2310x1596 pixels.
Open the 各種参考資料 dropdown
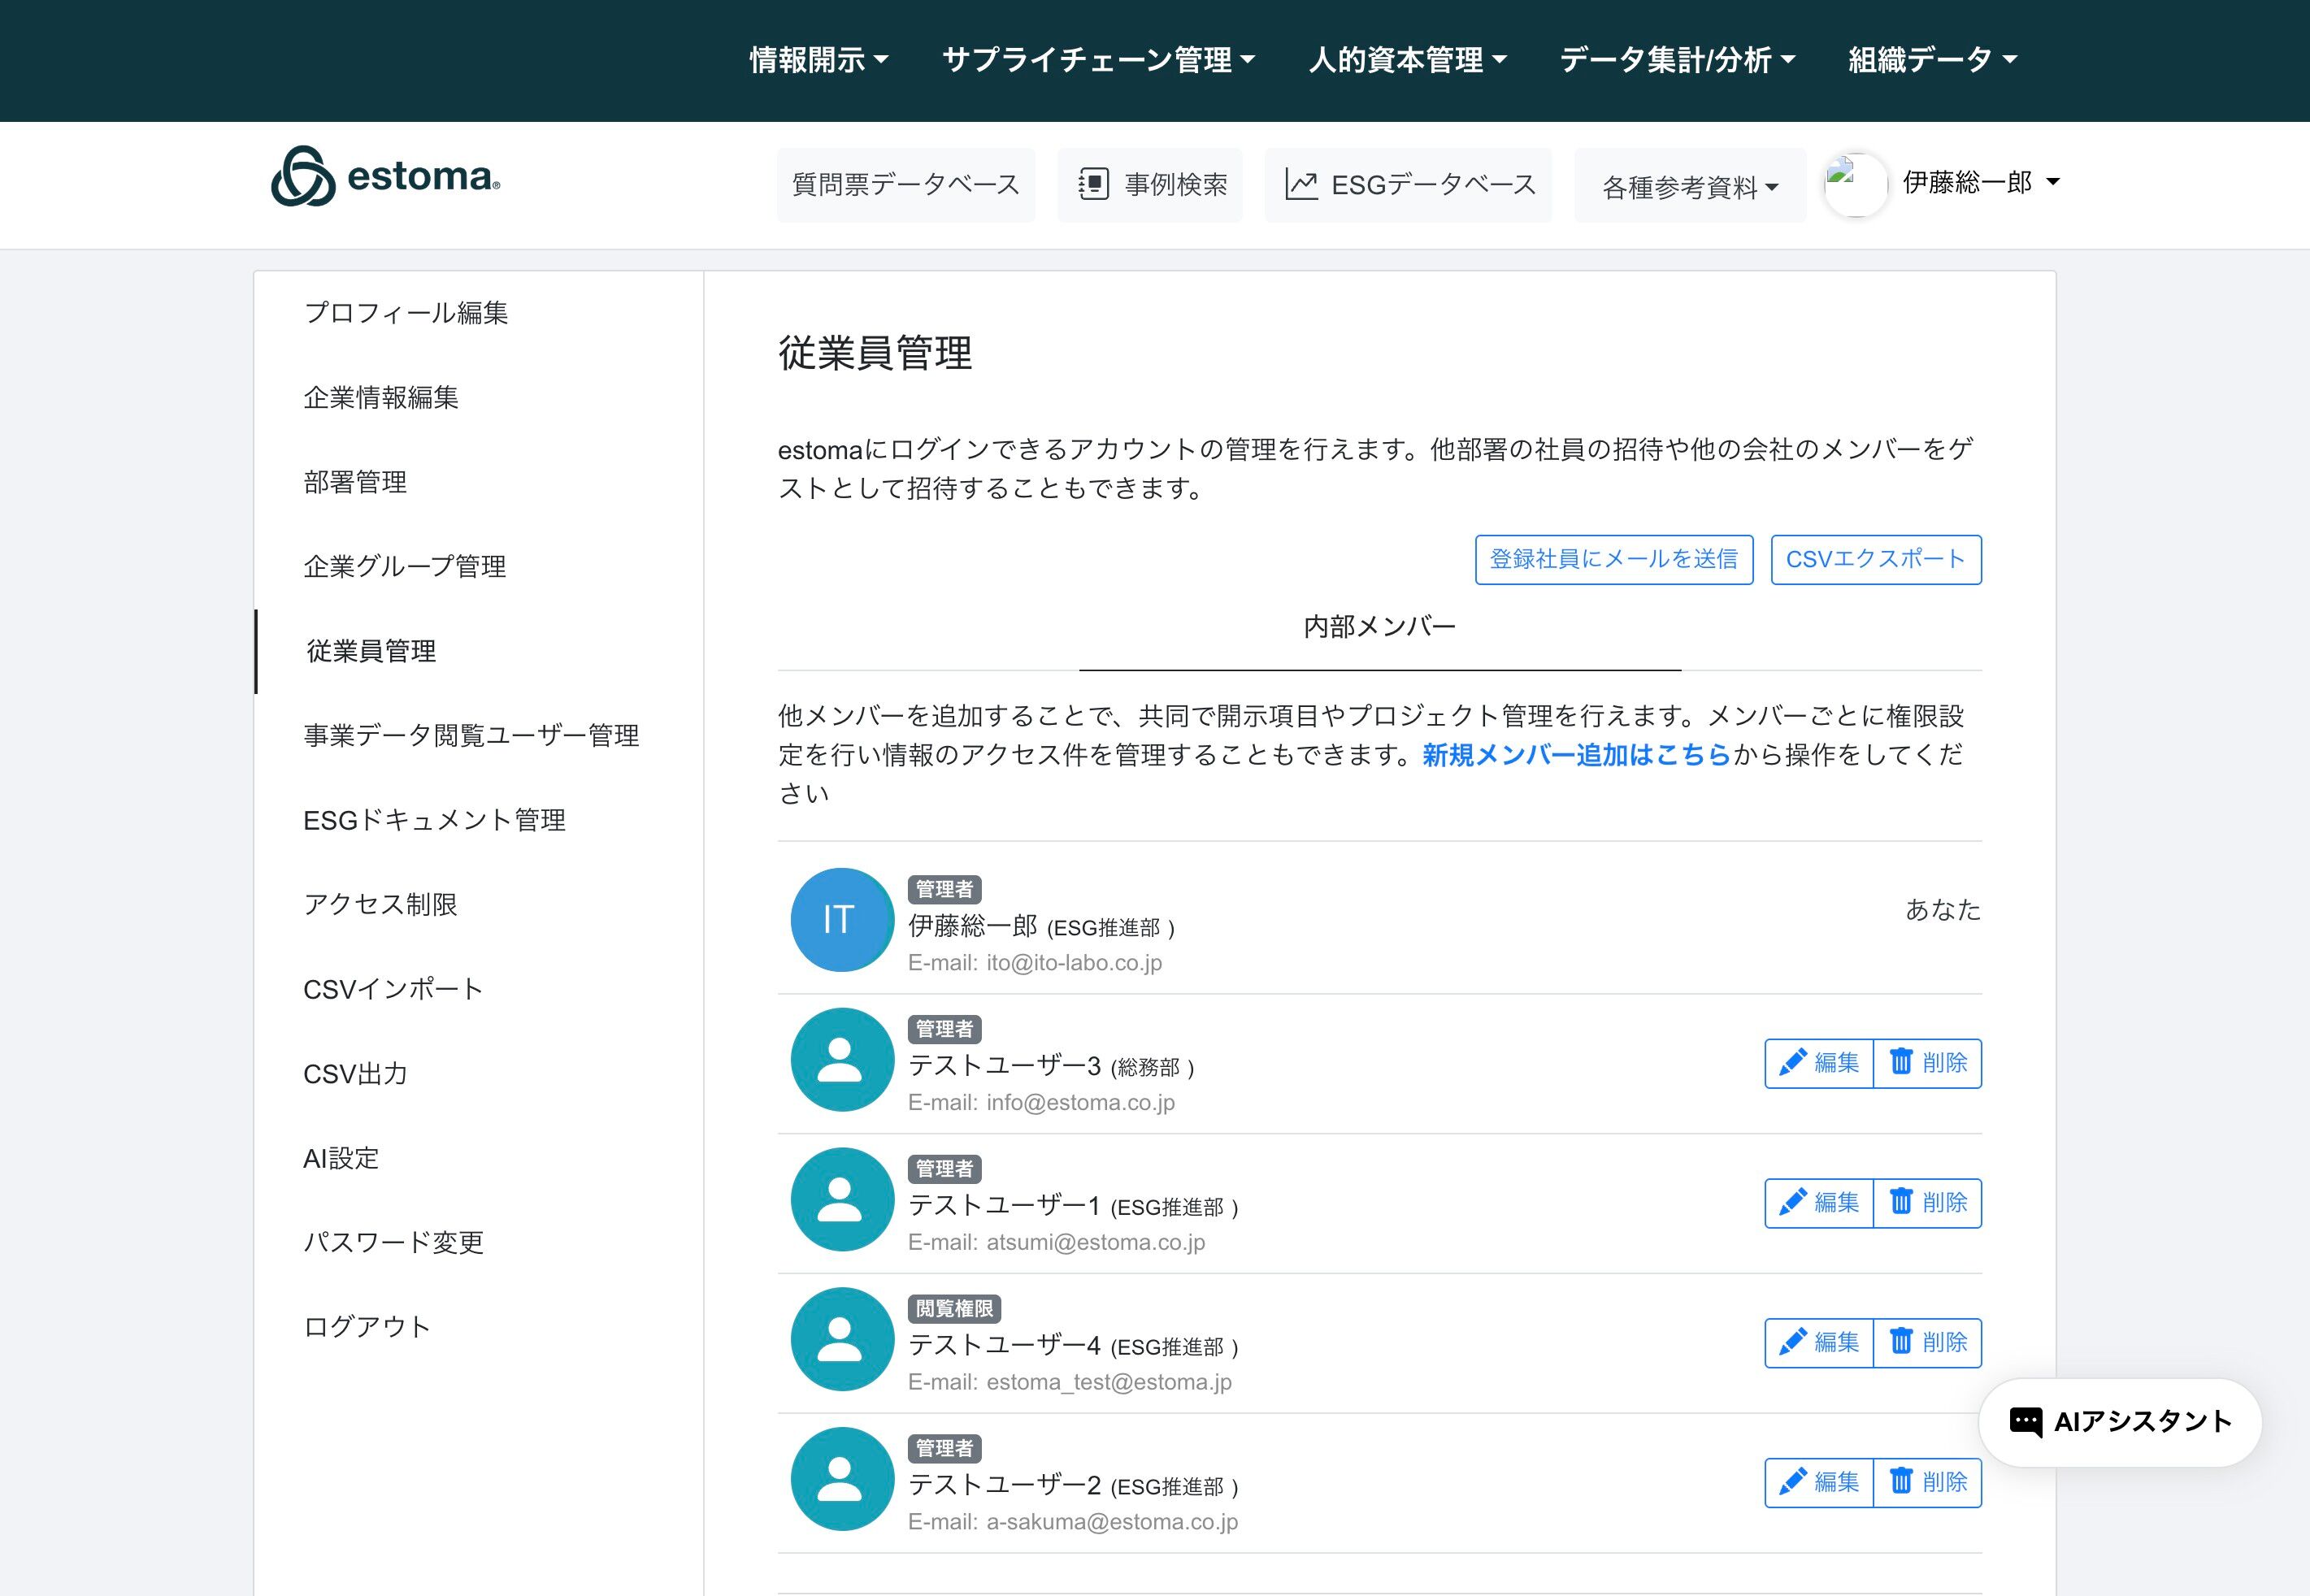tap(1689, 186)
